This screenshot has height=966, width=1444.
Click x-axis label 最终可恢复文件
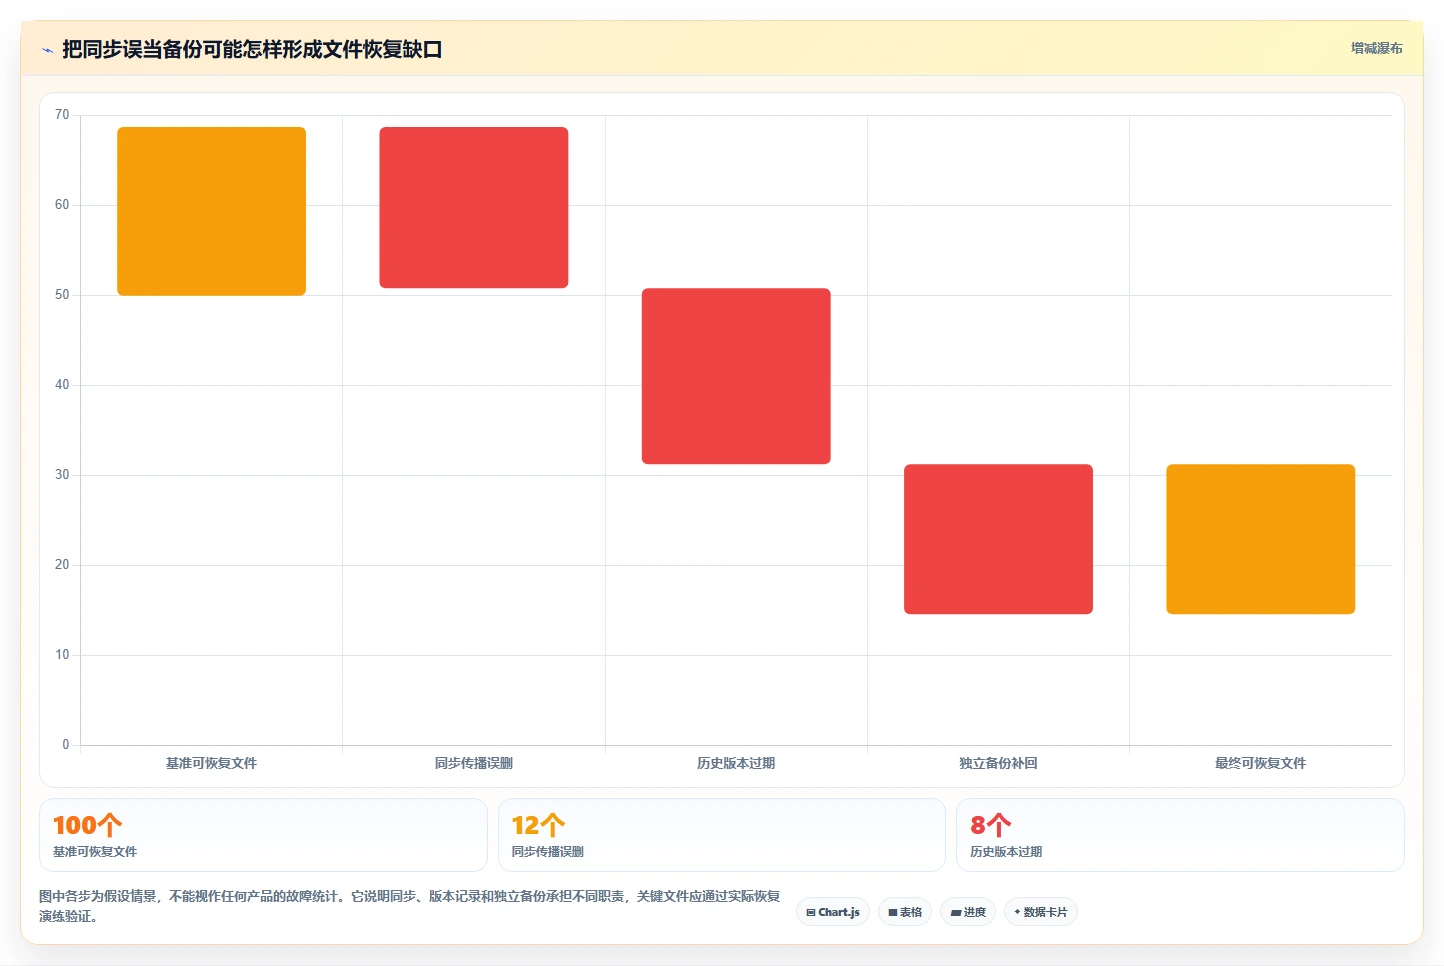[1260, 763]
